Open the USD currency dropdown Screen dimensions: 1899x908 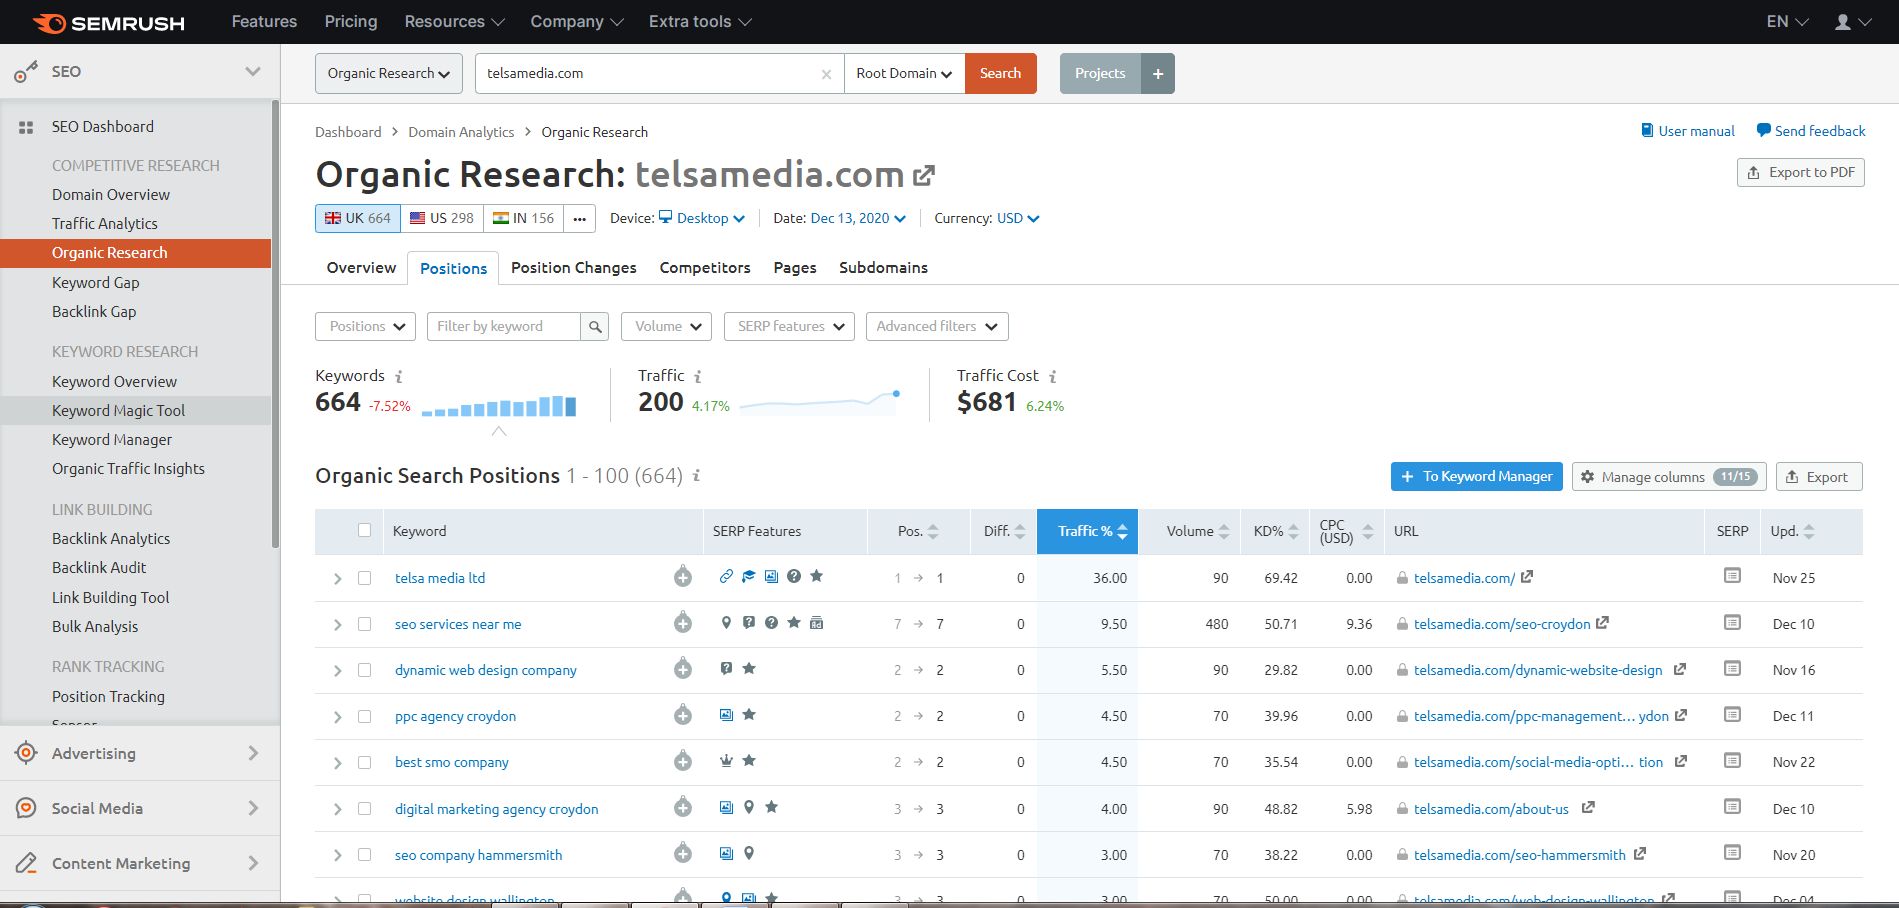(1018, 218)
